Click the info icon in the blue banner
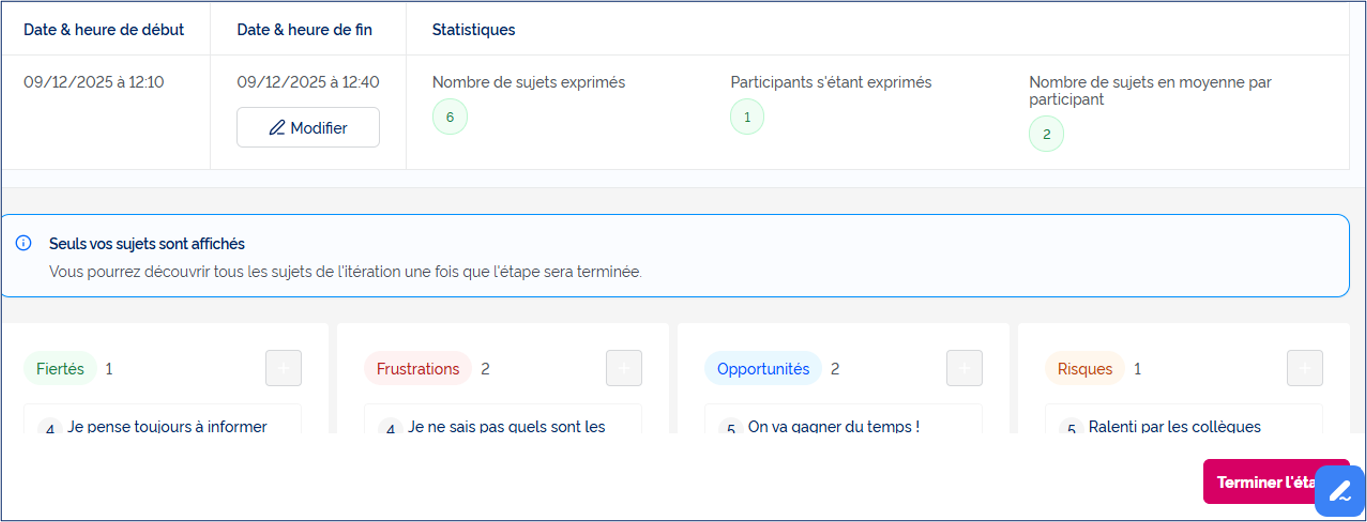The image size is (1367, 522). 24,243
